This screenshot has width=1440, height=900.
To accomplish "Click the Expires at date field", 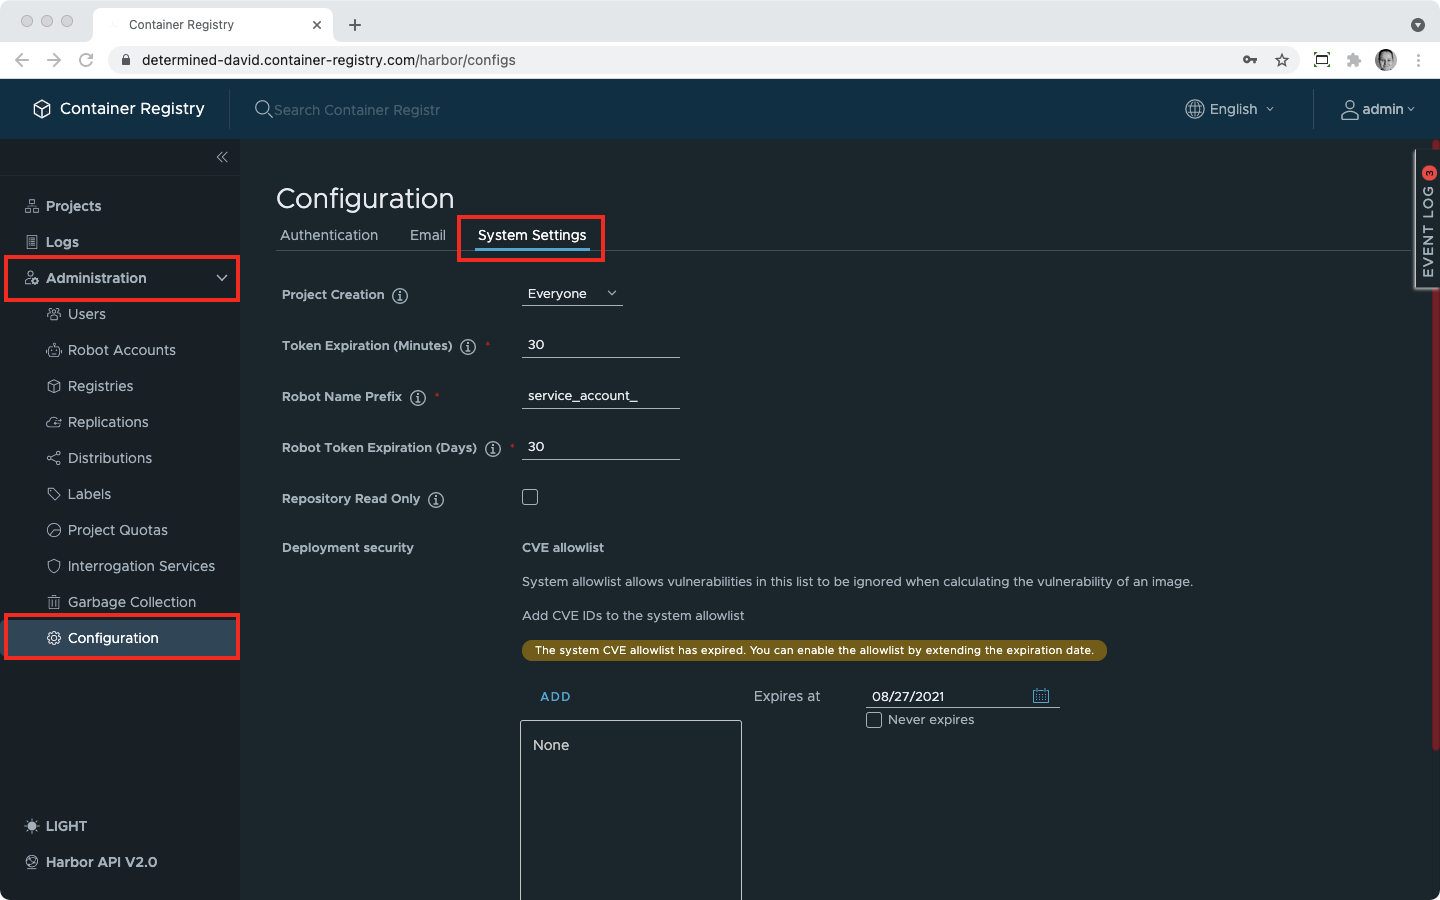I will pyautogui.click(x=947, y=696).
